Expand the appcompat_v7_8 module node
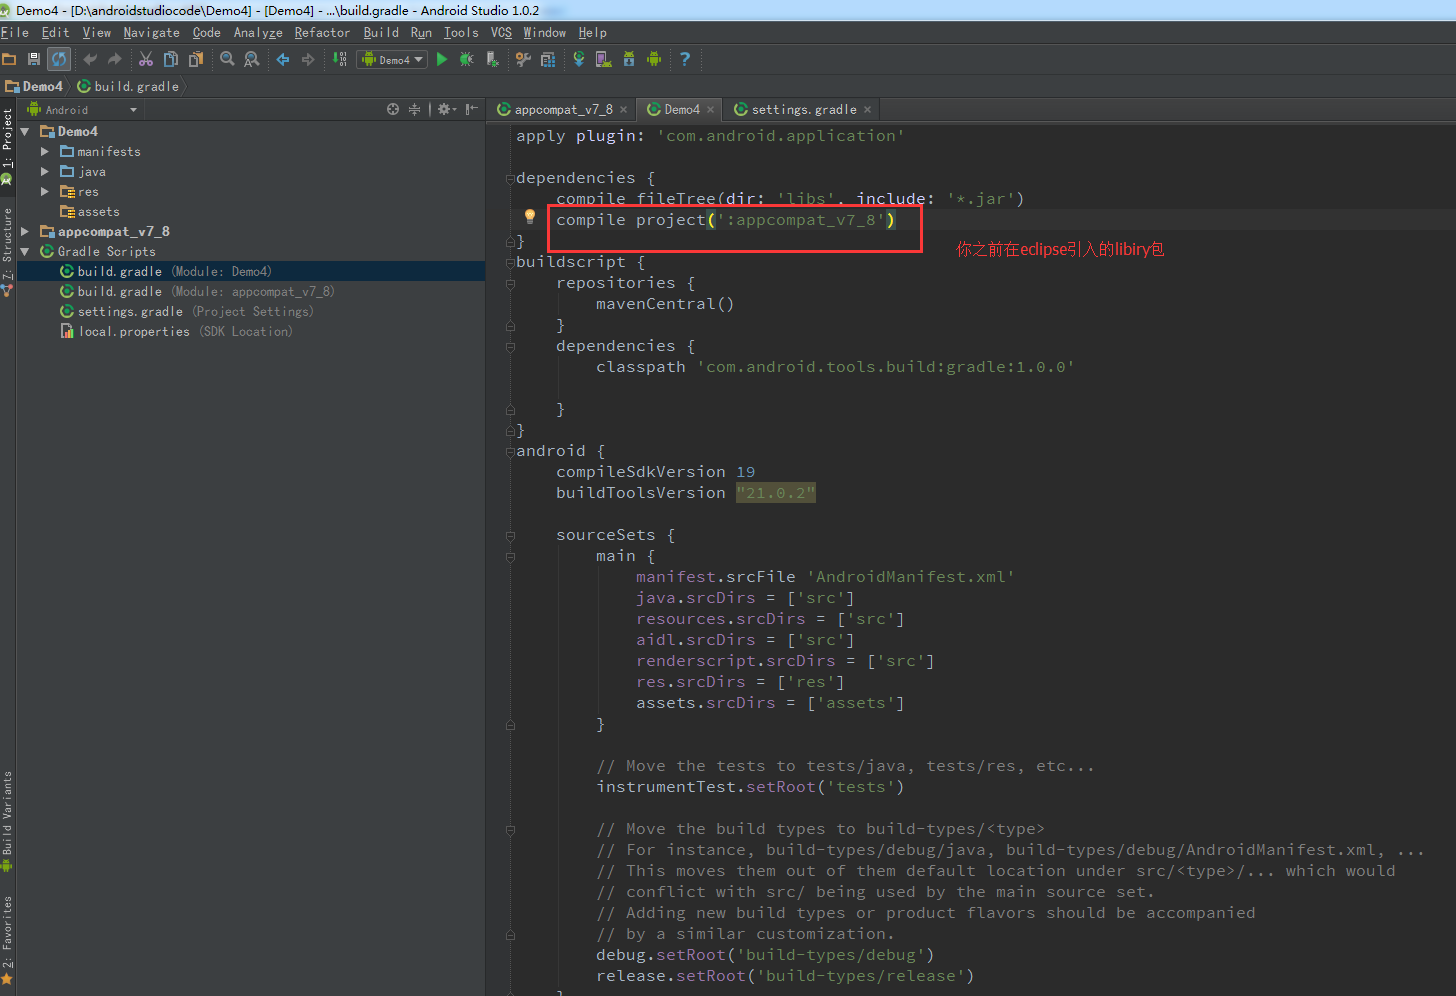This screenshot has width=1456, height=996. point(24,231)
